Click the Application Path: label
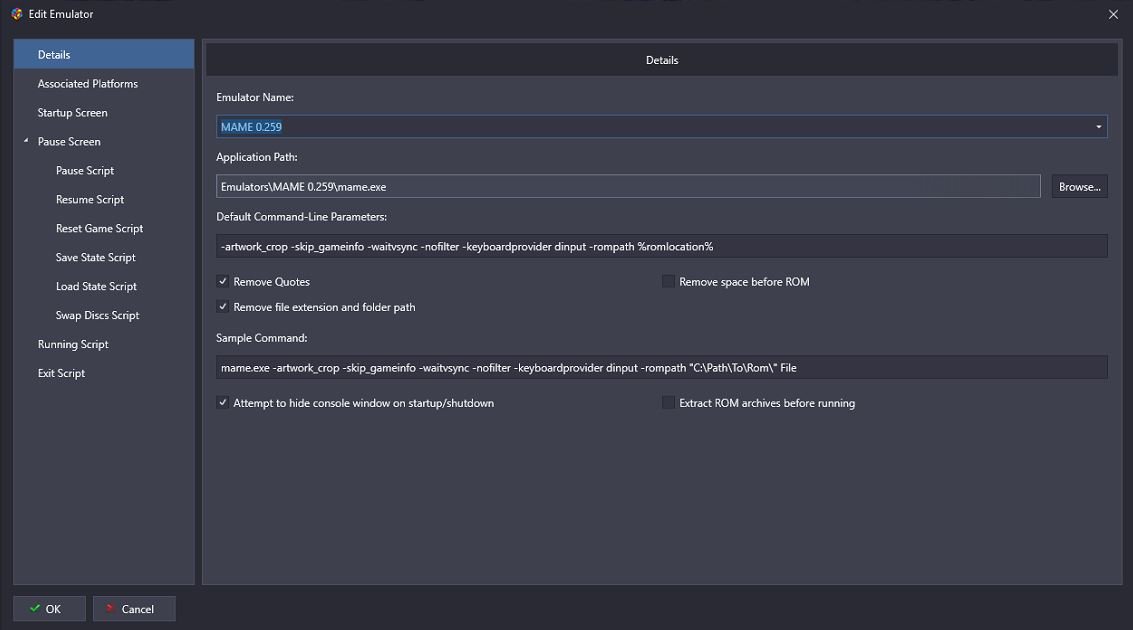1133x630 pixels. coord(257,157)
